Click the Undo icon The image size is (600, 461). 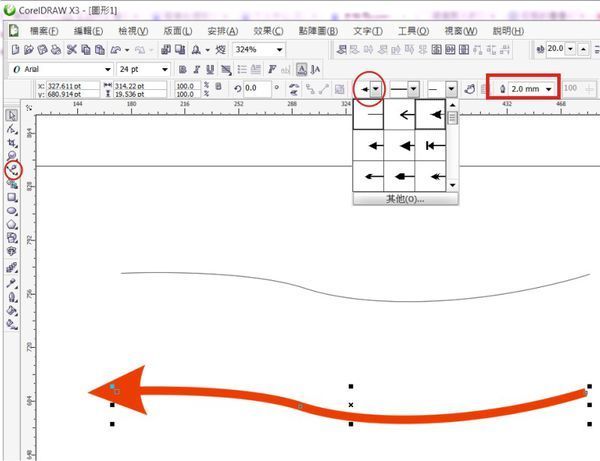pyautogui.click(x=116, y=50)
